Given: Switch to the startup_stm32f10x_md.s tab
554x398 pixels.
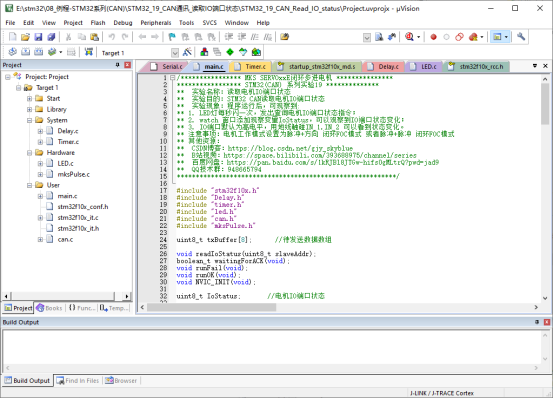Looking at the screenshot, I should (317, 66).
